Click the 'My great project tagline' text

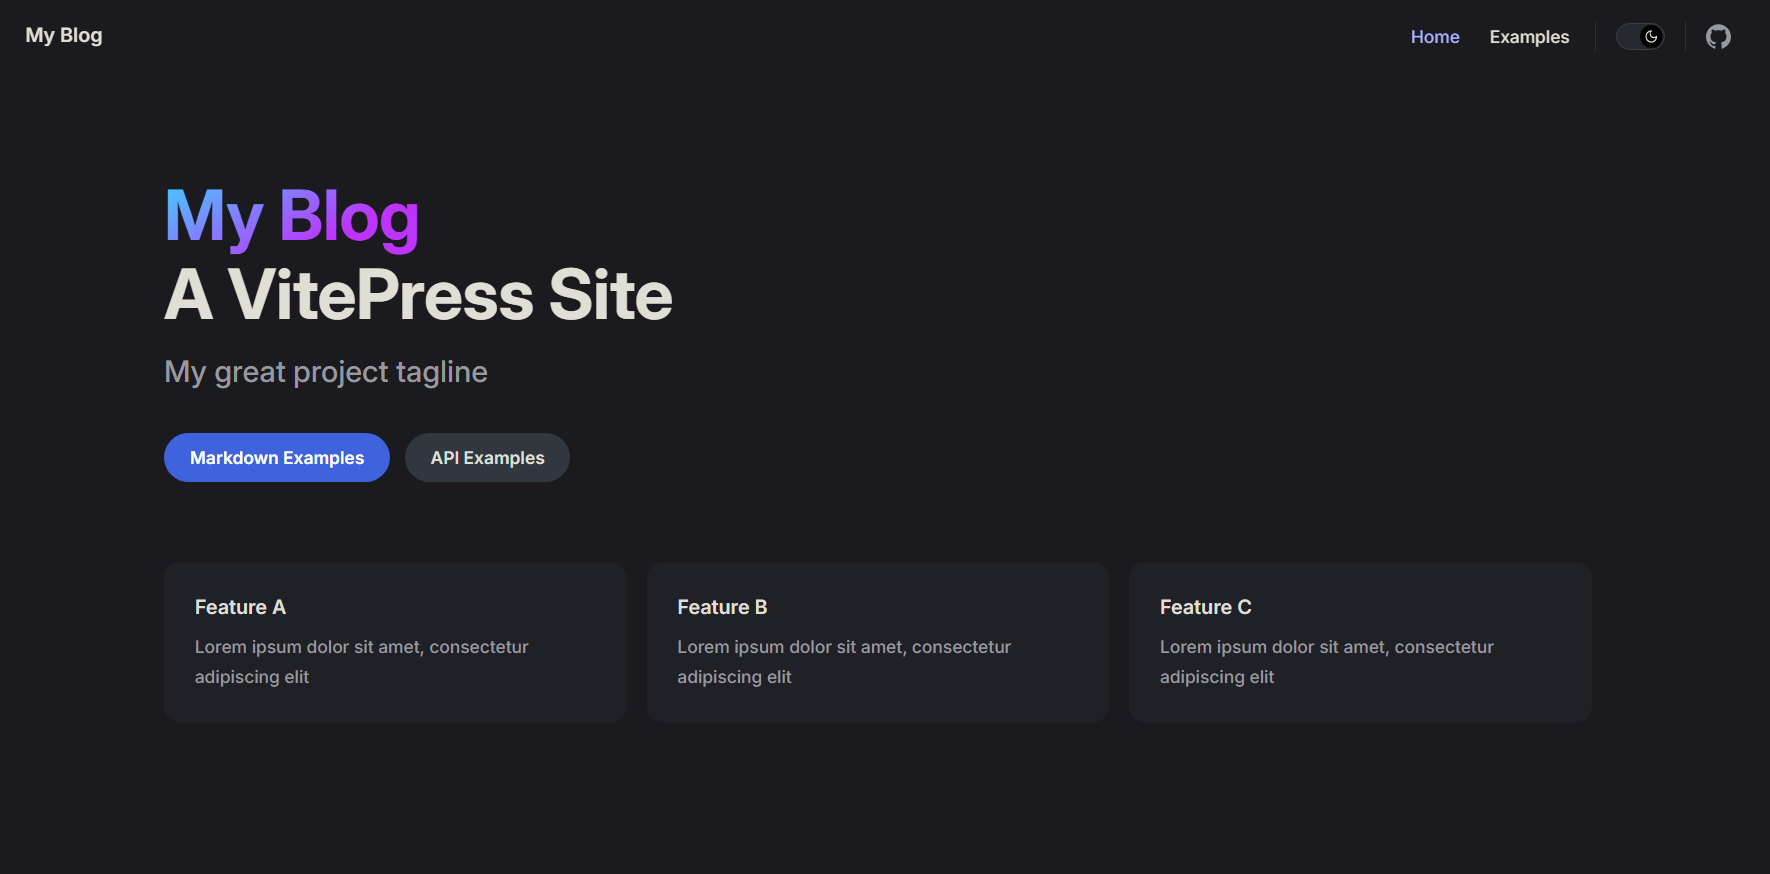tap(326, 372)
